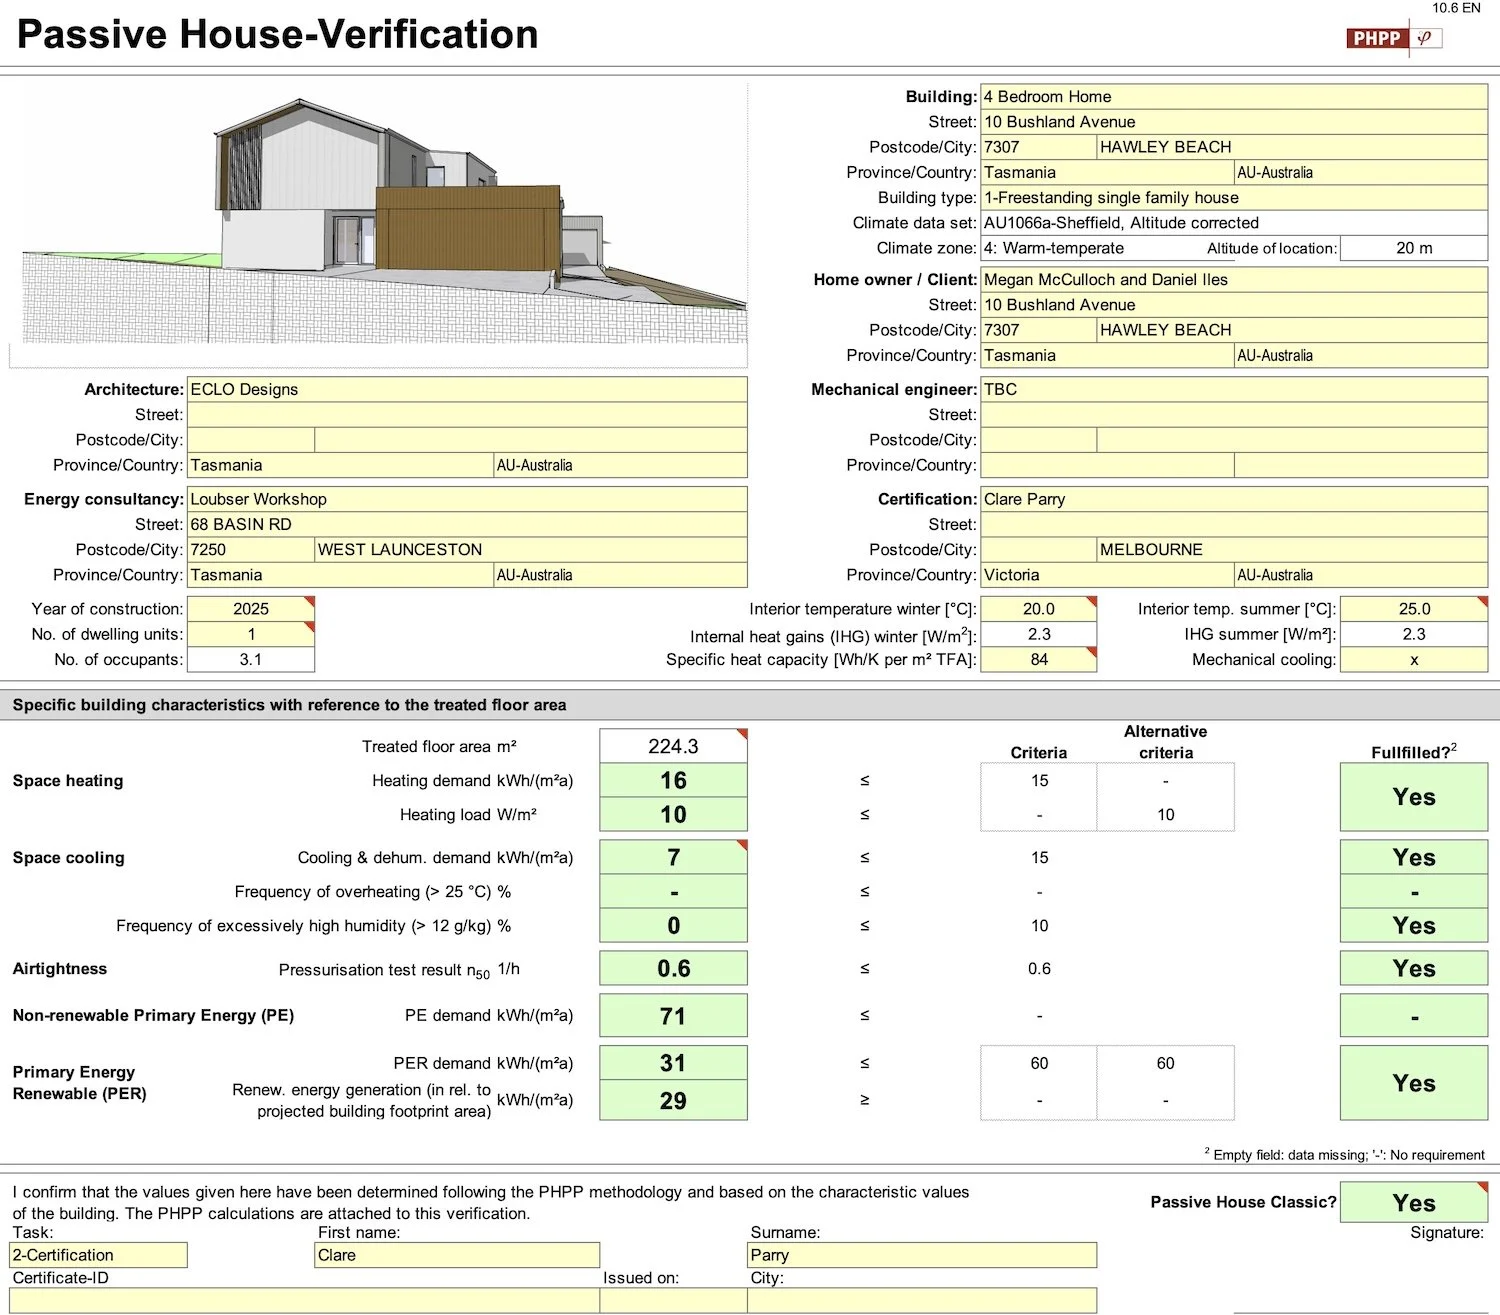Select the Mechanical engineer field 'TBC'
This screenshot has height=1315, width=1500.
(x=1234, y=390)
